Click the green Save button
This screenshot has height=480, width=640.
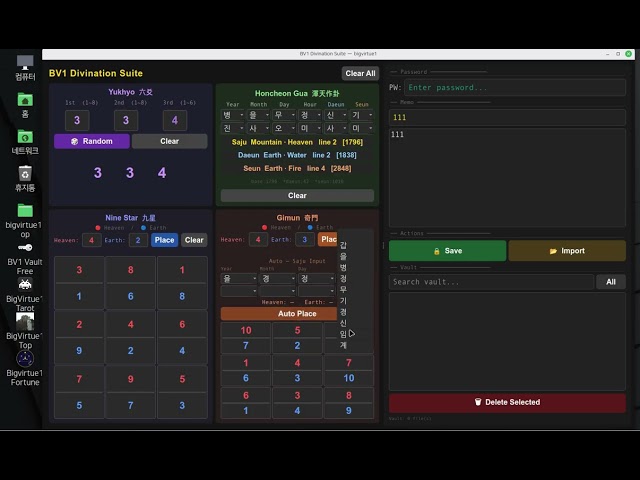coord(447,251)
